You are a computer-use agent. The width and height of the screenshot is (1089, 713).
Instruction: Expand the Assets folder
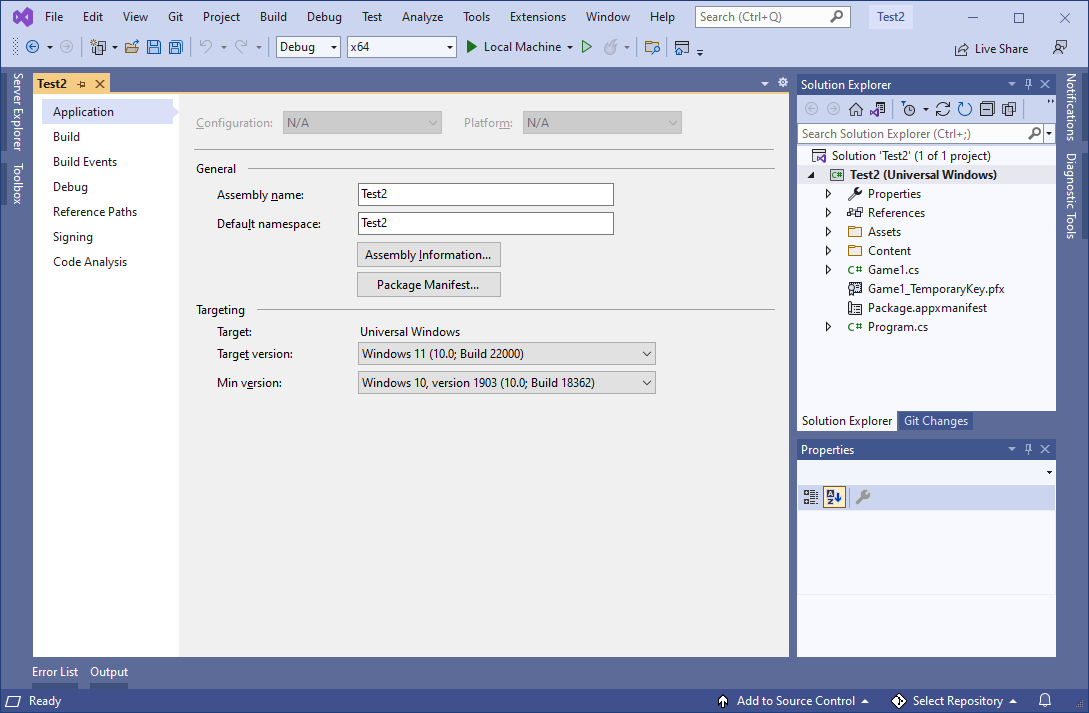828,231
